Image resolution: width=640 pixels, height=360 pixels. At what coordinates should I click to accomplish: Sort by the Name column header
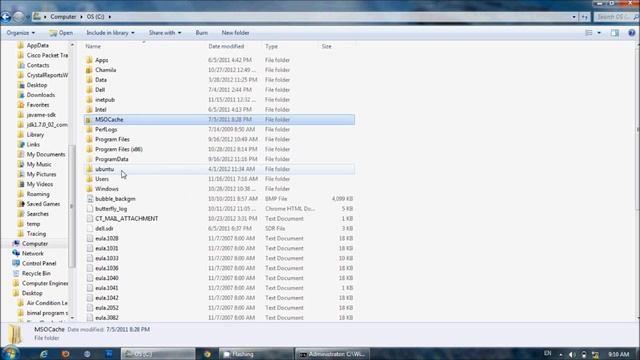click(93, 47)
